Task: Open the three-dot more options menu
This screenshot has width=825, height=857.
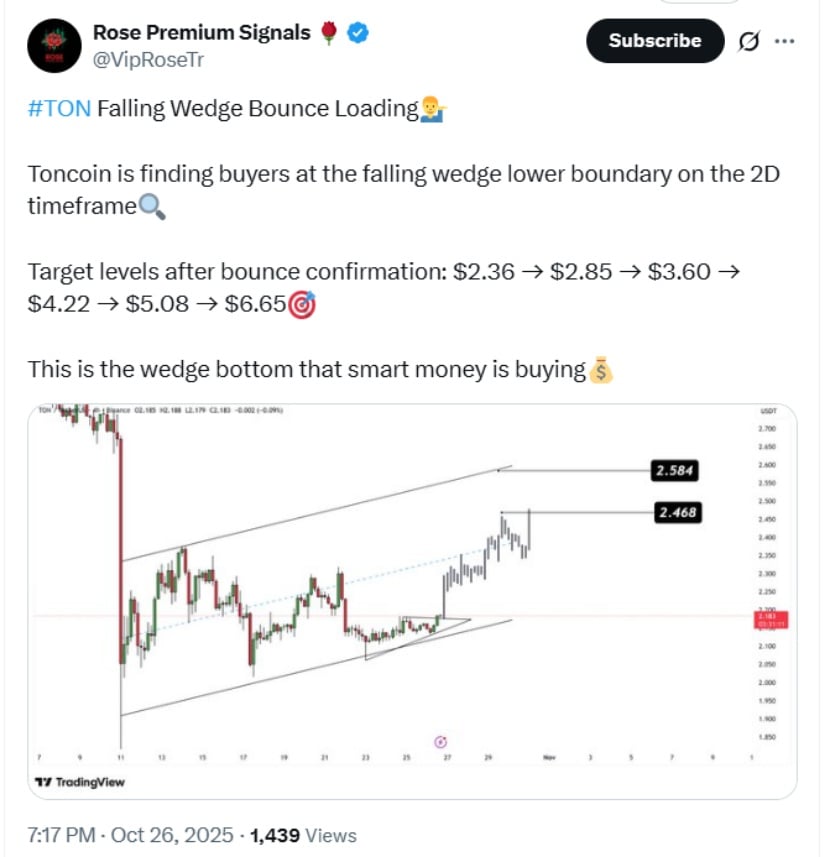Action: click(785, 42)
